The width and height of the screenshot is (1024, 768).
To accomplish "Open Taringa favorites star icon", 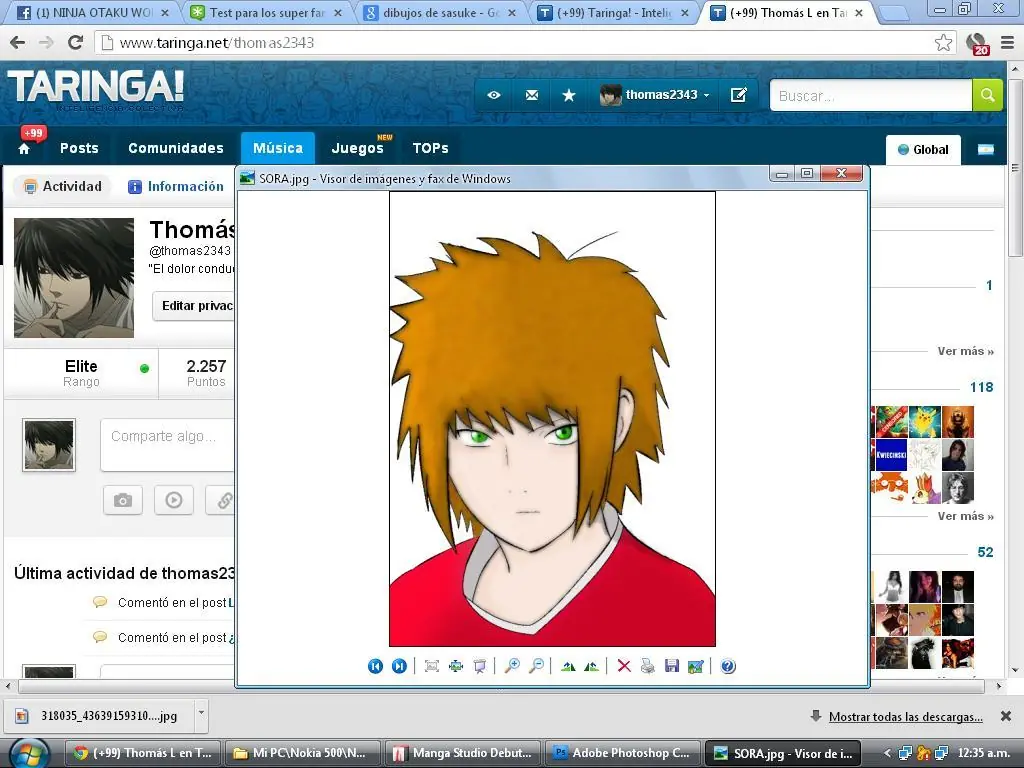I will (x=569, y=95).
